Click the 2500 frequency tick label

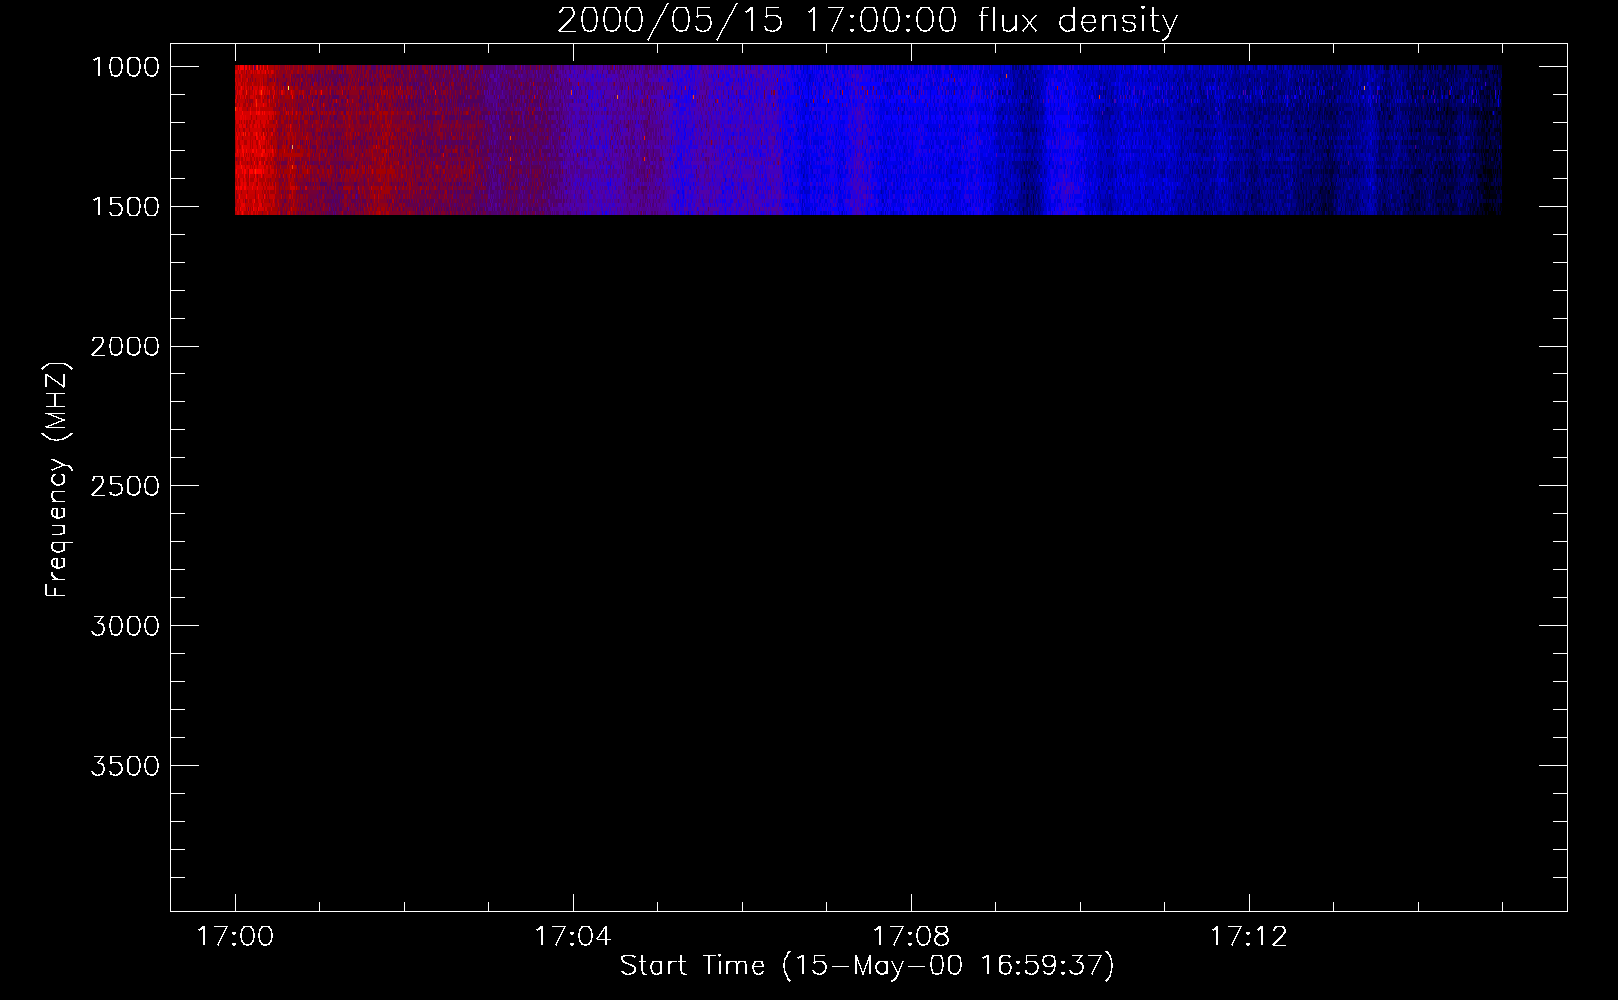coord(125,487)
